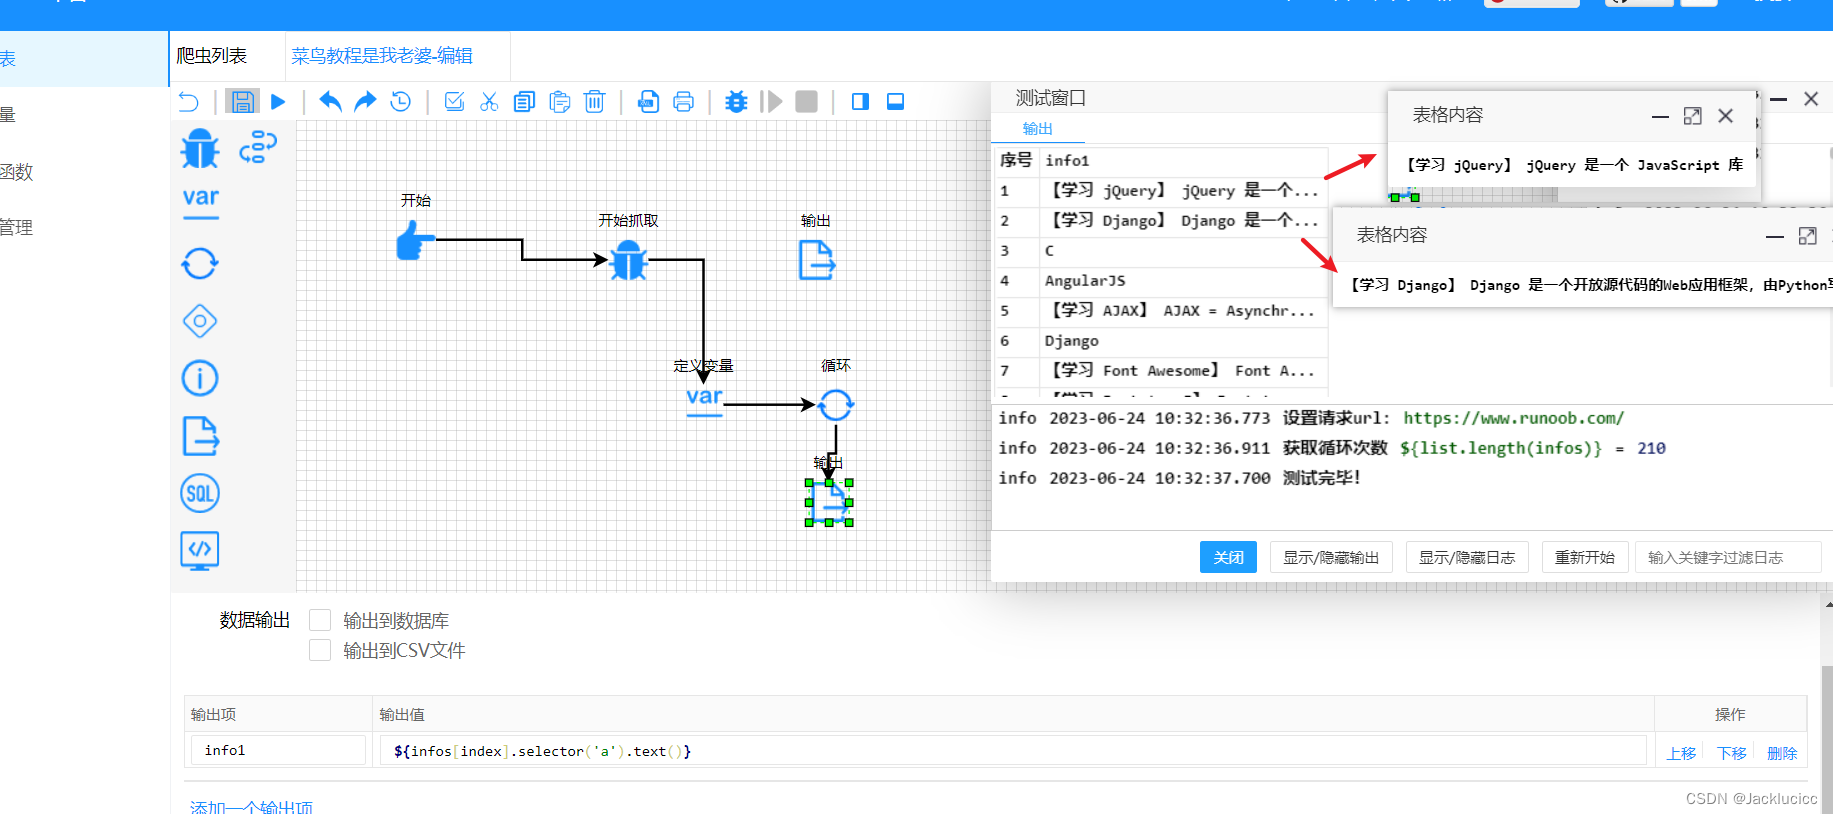Image resolution: width=1833 pixels, height=814 pixels.
Task: Switch to the 爬虫列表 tab
Action: coord(212,56)
